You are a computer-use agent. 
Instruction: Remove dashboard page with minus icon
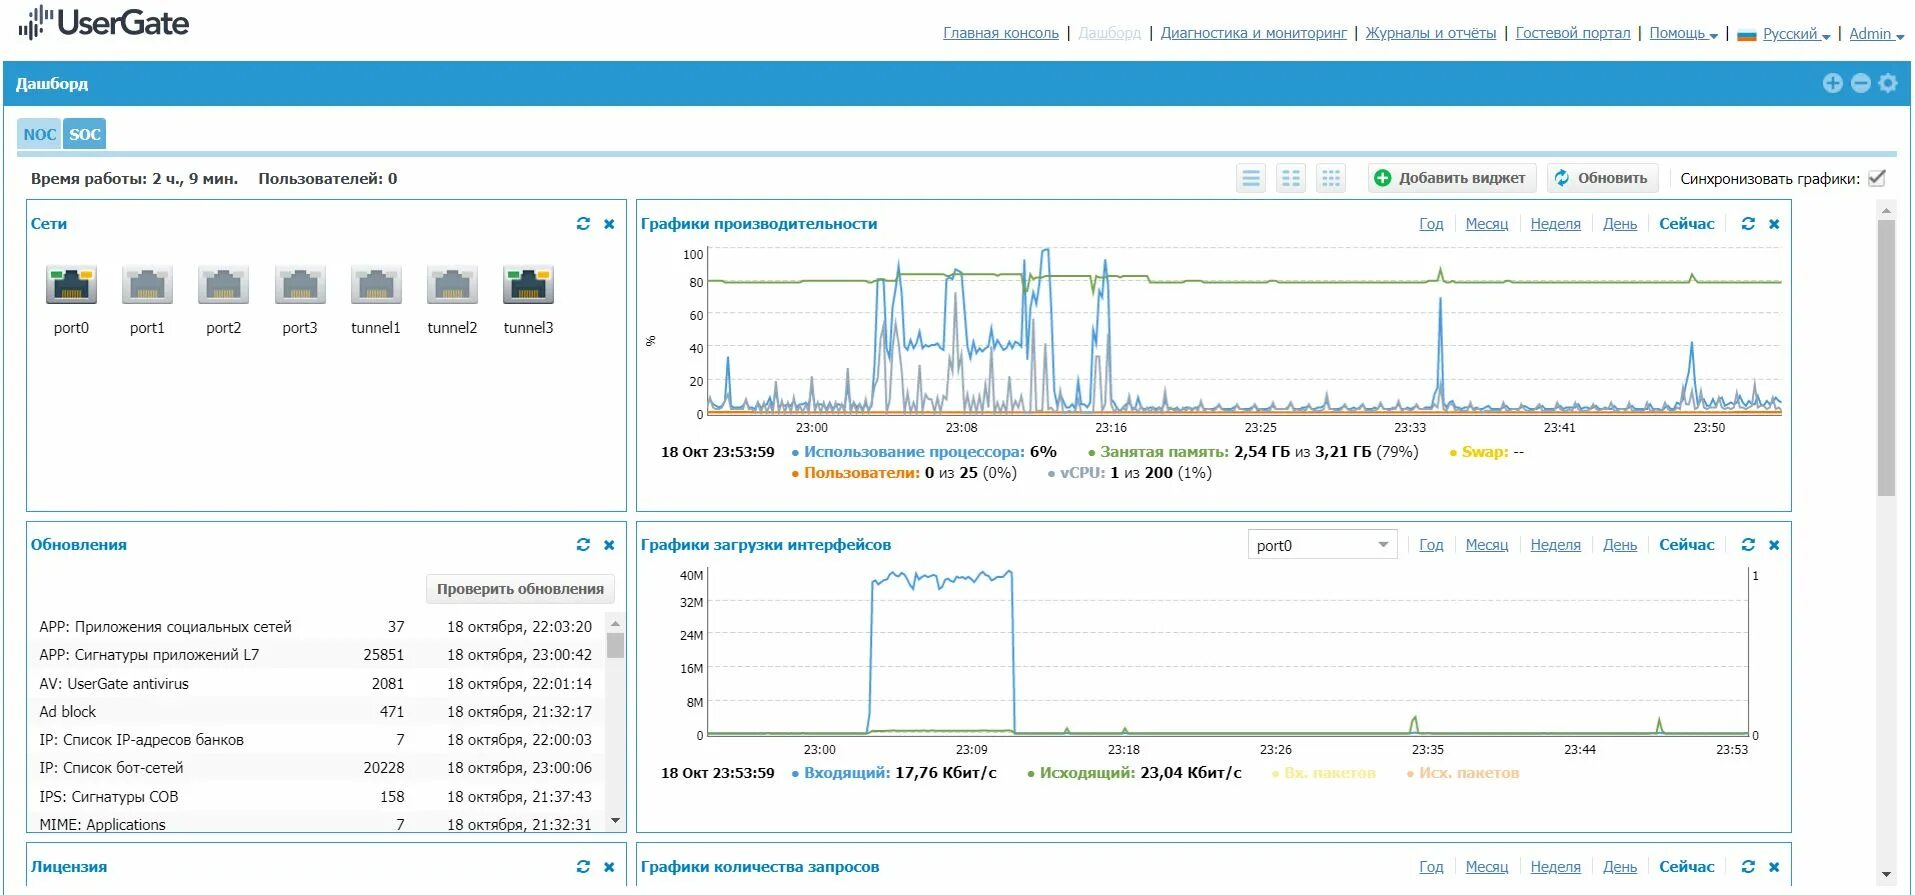(x=1860, y=83)
